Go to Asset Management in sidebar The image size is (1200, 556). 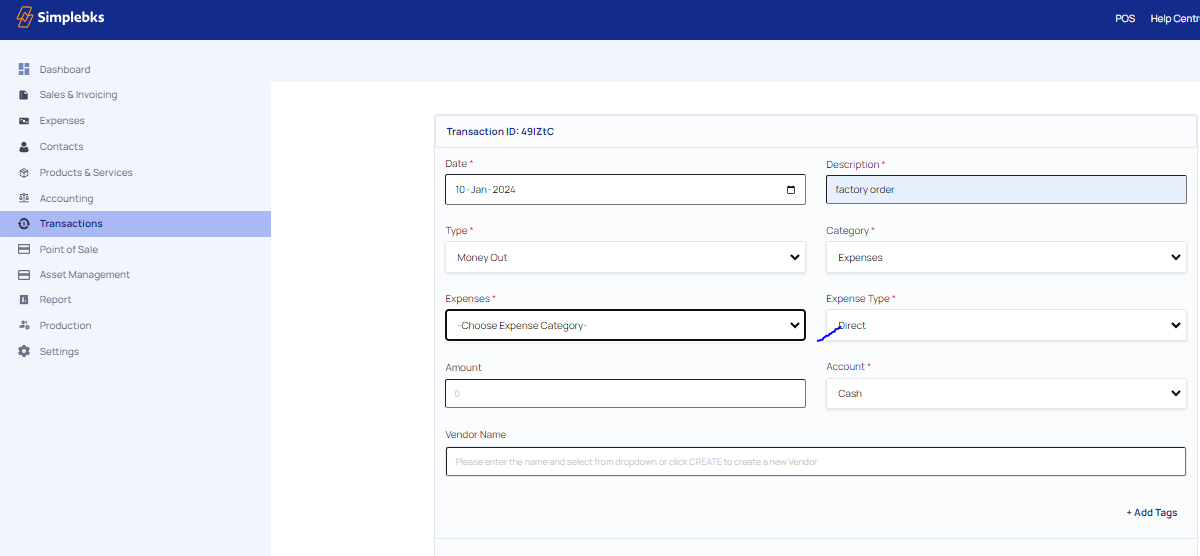(x=84, y=275)
